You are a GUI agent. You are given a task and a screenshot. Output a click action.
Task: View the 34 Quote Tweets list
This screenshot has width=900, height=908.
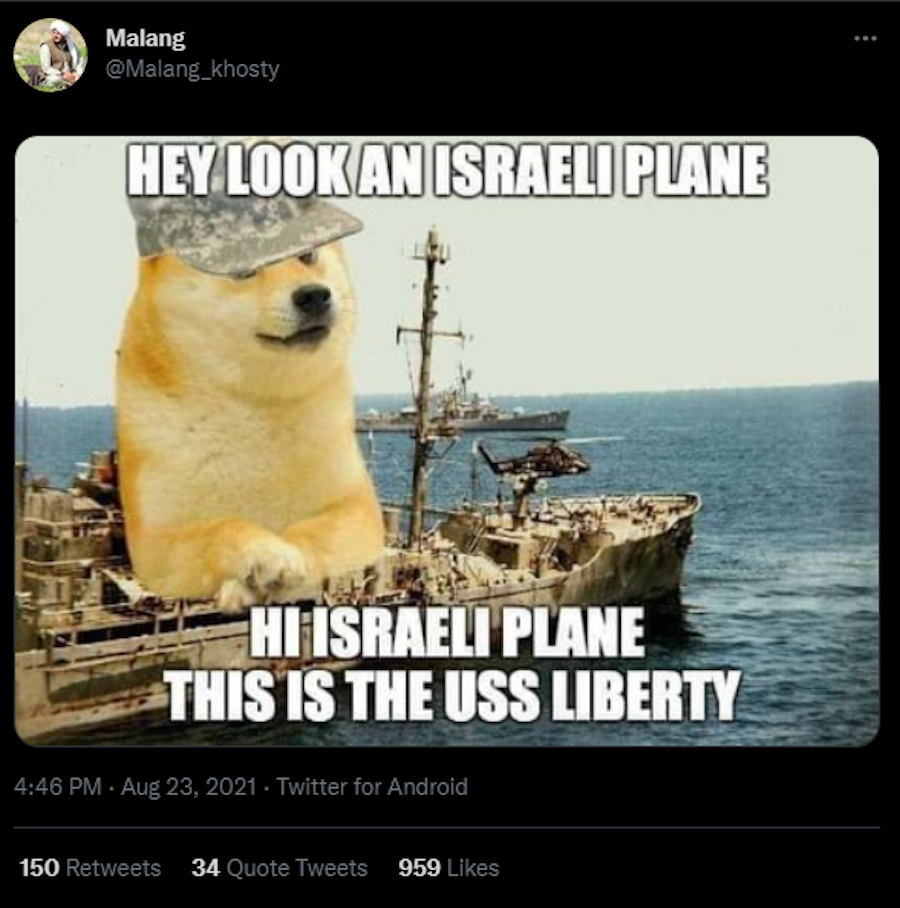point(280,868)
